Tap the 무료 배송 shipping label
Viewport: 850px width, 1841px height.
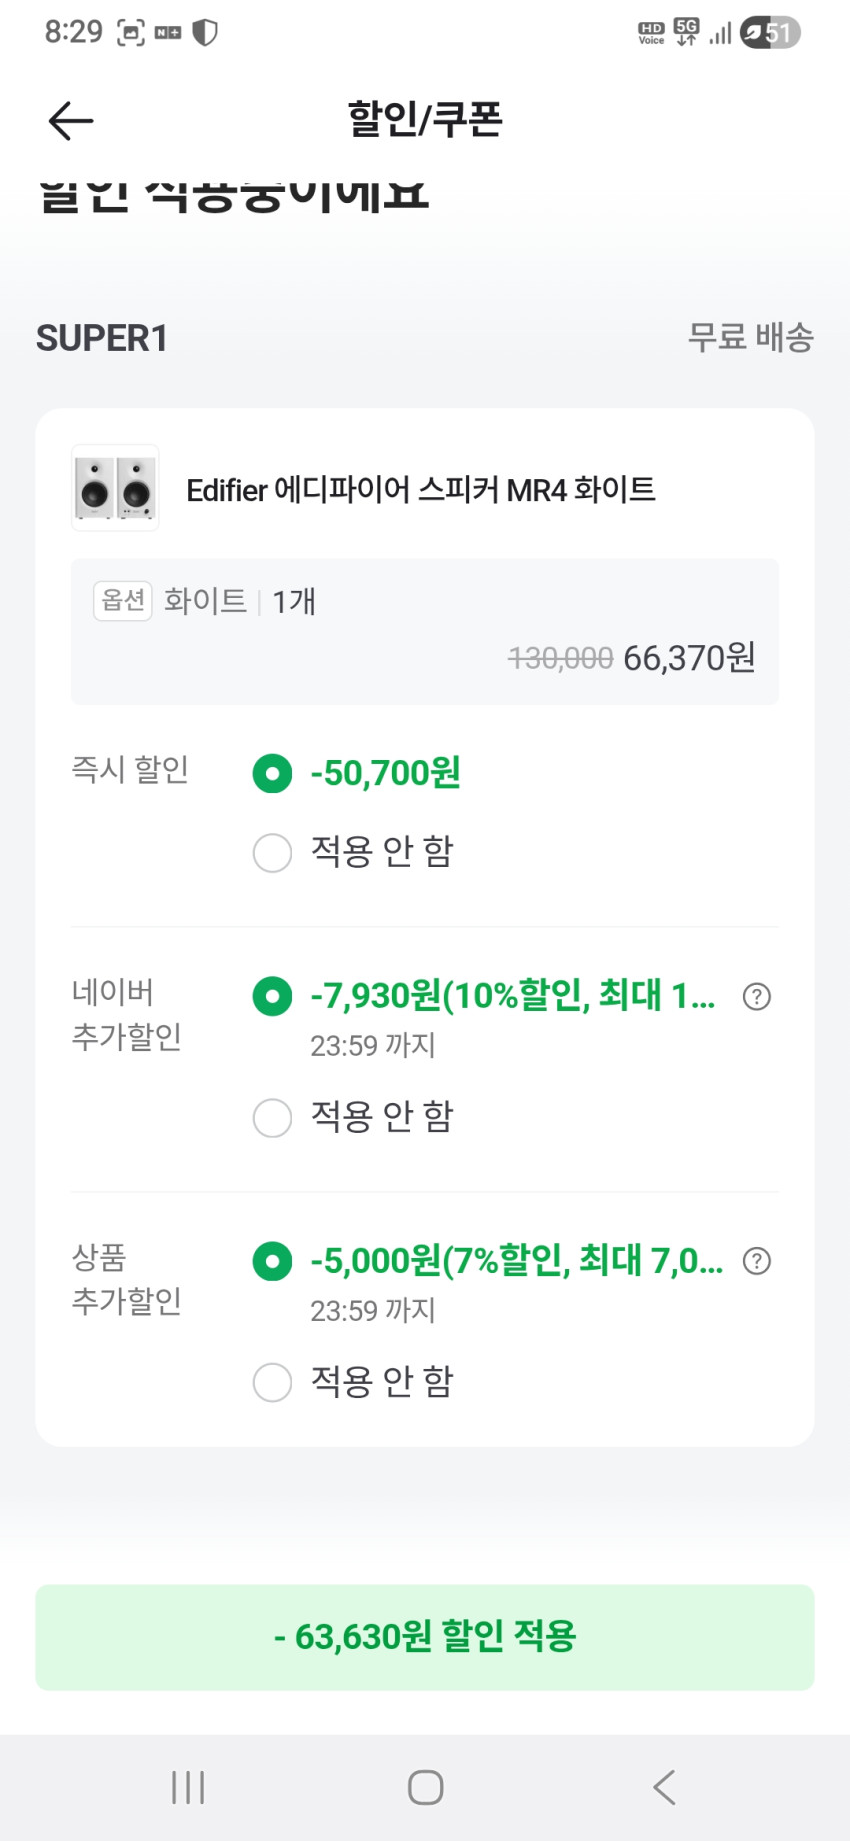pyautogui.click(x=750, y=337)
